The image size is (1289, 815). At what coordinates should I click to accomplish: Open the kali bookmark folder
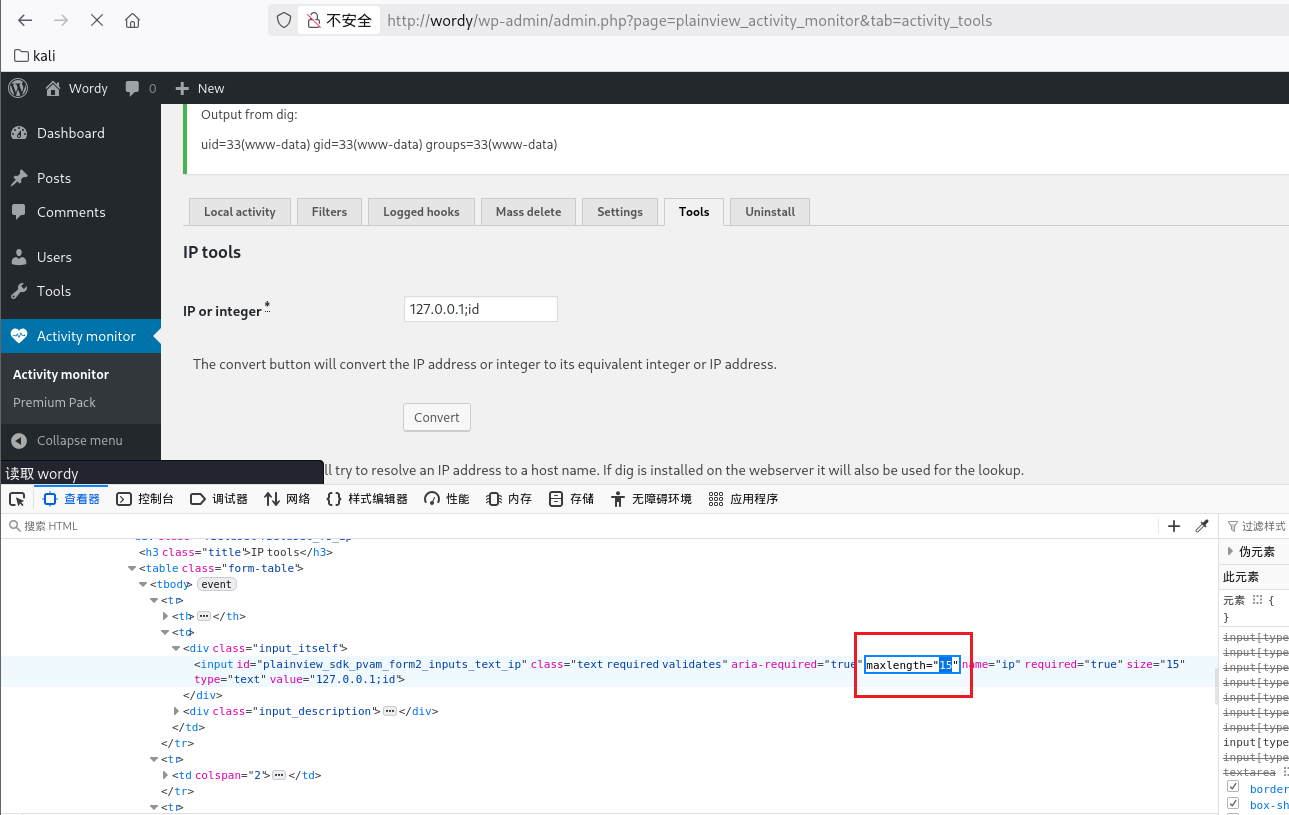point(35,56)
